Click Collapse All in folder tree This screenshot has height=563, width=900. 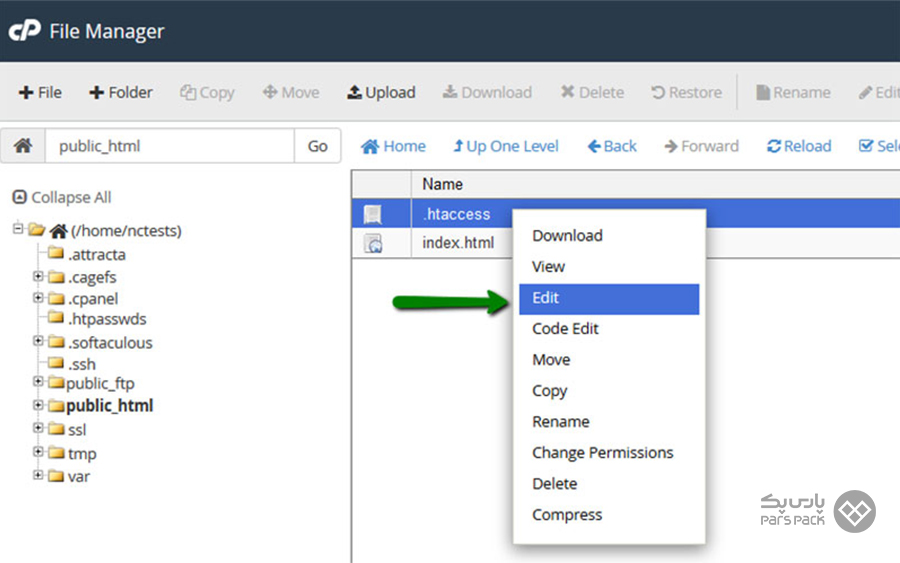[62, 197]
